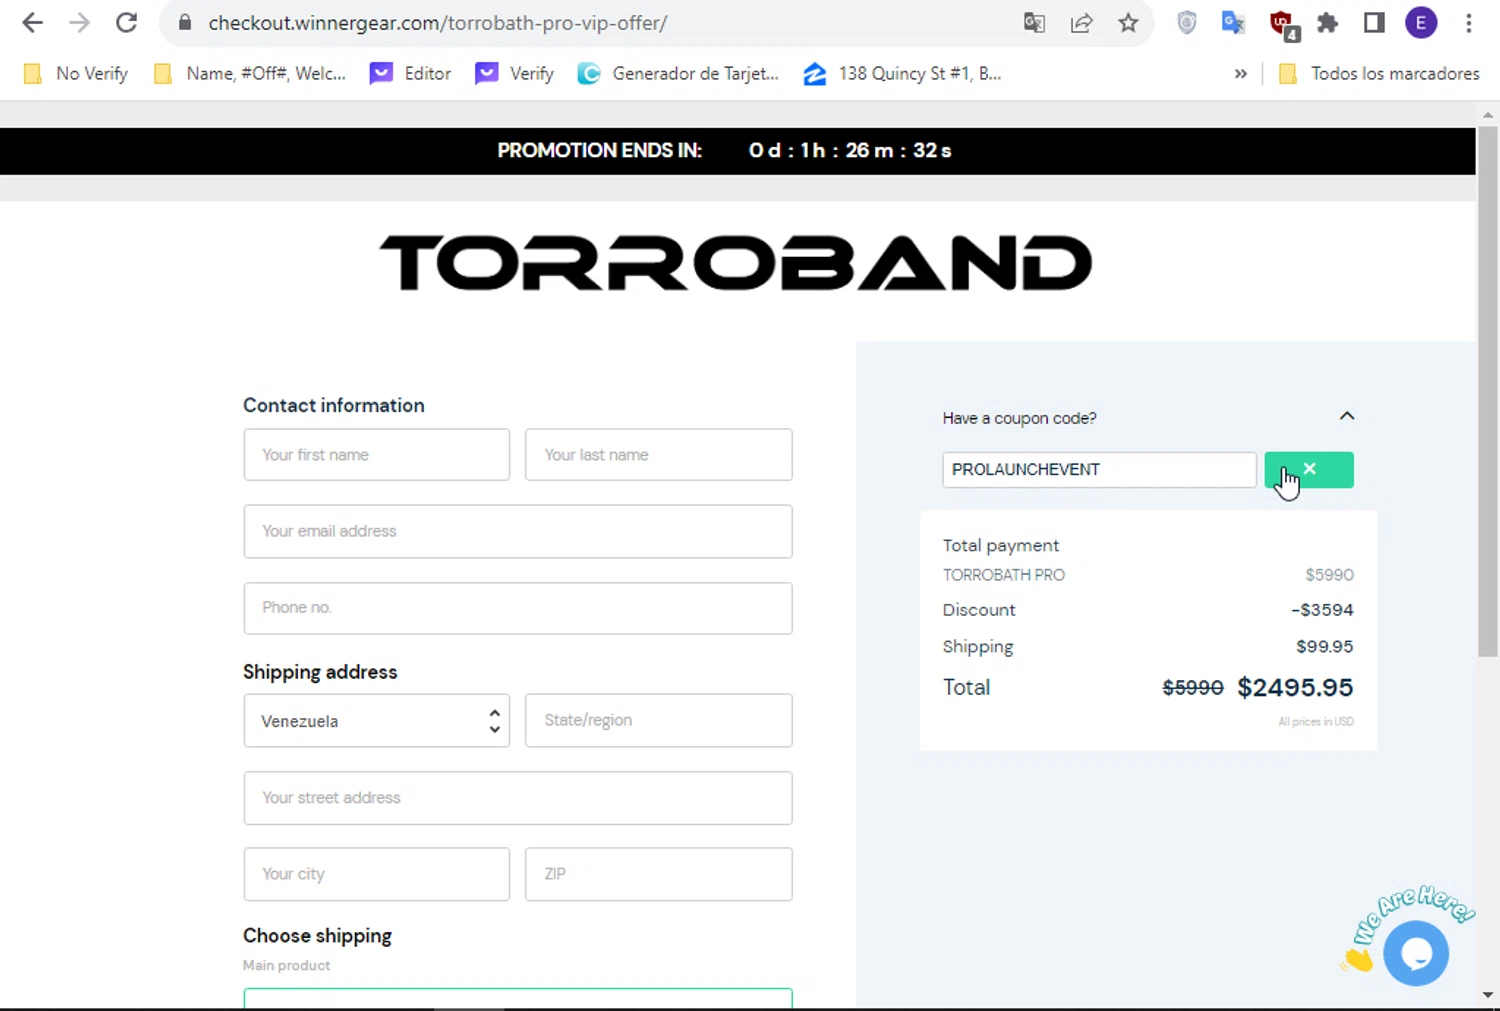Open the translate page icon in address bar
1500x1011 pixels.
point(1034,23)
